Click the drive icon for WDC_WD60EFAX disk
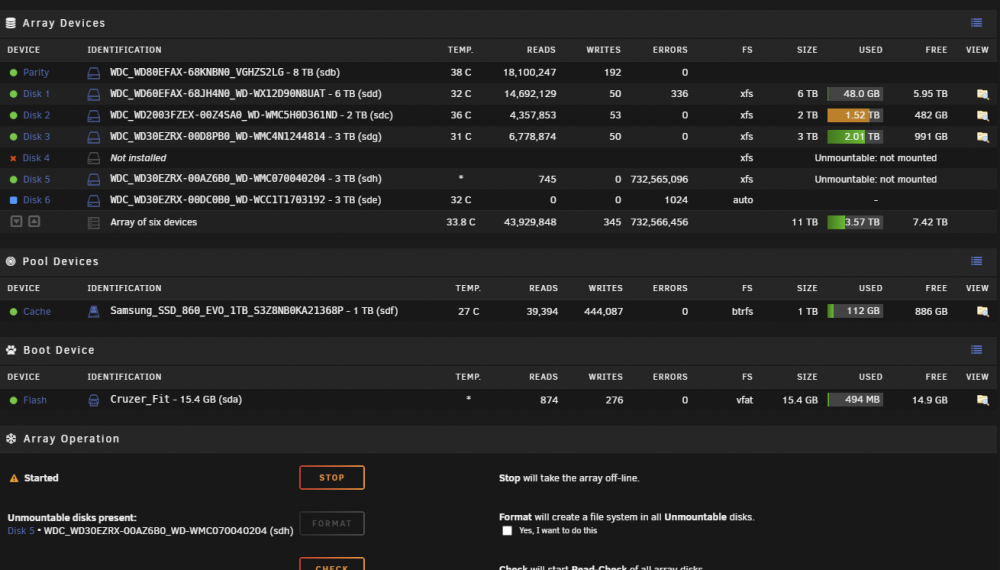Screen dimensions: 1000x570 (94, 94)
